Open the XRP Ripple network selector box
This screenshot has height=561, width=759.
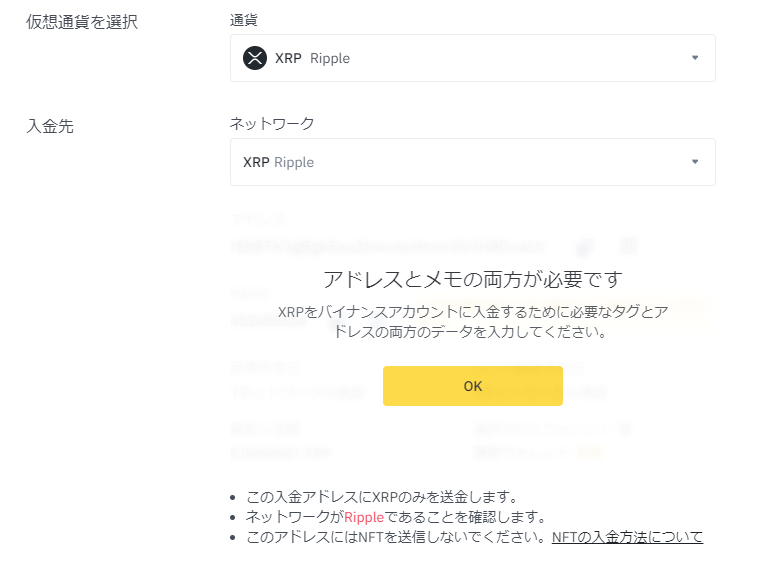click(x=473, y=162)
